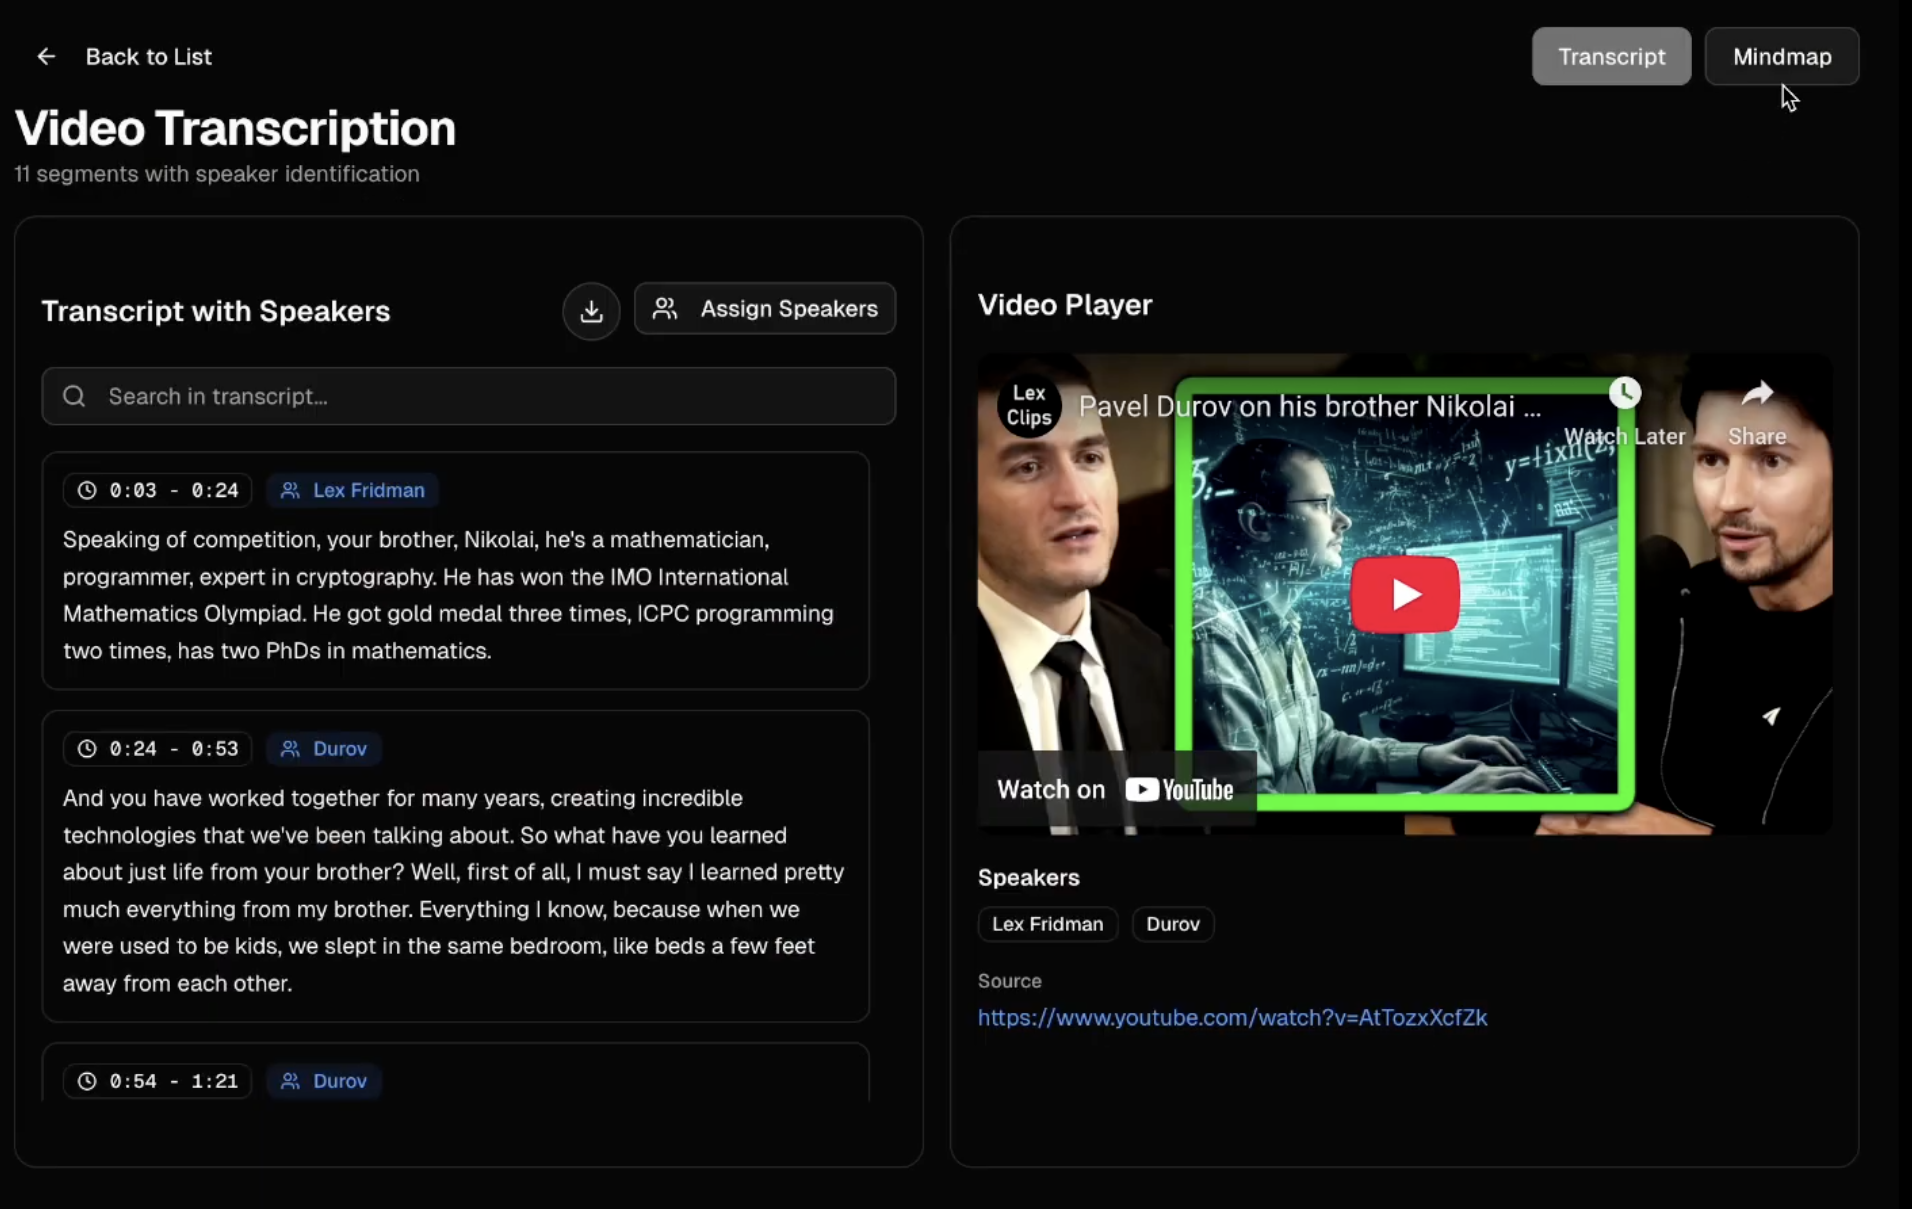Click the Source label
The image size is (1912, 1209).
(1010, 981)
